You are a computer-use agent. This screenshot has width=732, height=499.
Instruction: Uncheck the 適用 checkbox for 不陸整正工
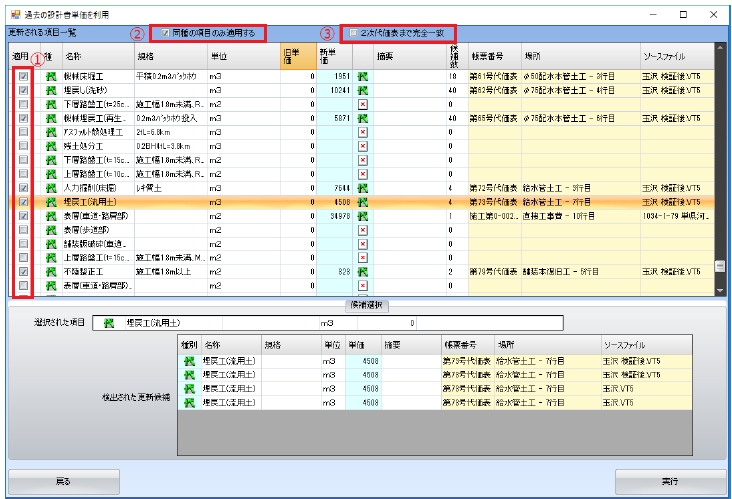pos(23,271)
